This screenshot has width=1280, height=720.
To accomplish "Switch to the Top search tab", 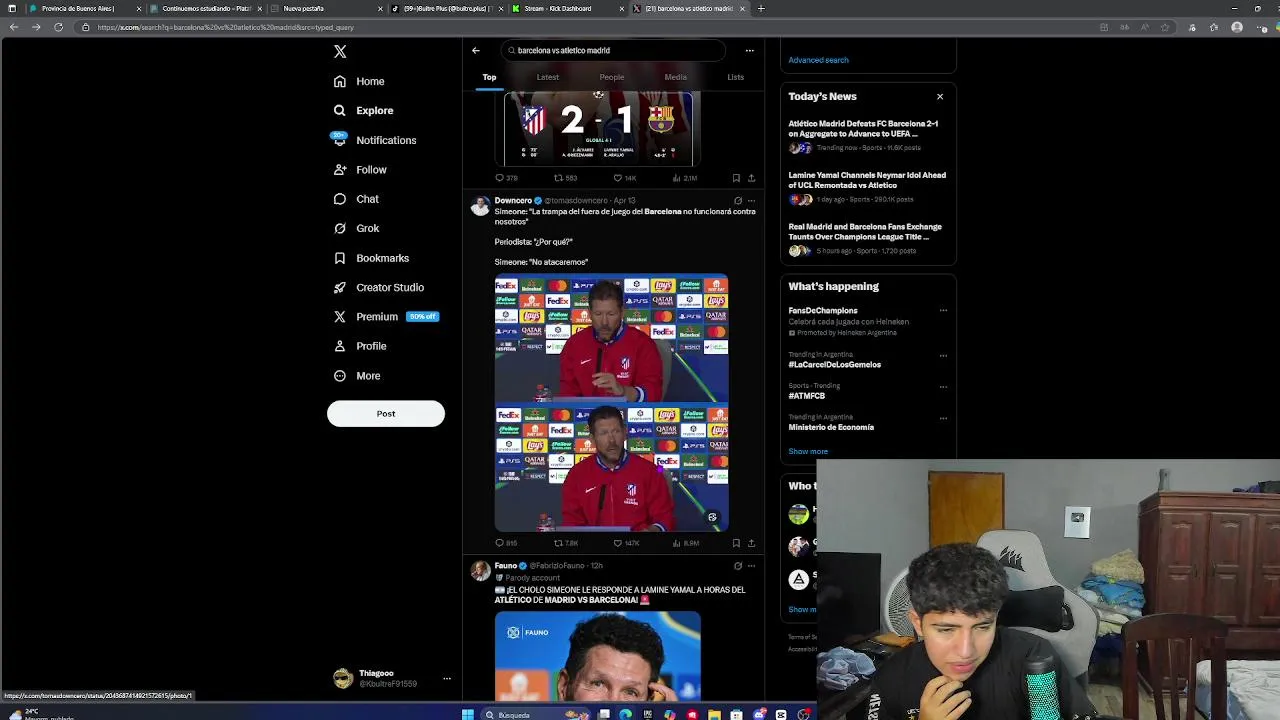I will [x=489, y=77].
